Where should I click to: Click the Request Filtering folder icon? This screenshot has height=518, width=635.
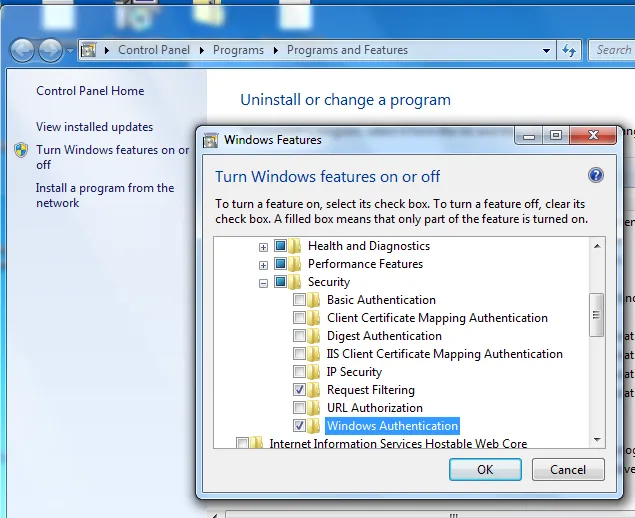coord(313,390)
